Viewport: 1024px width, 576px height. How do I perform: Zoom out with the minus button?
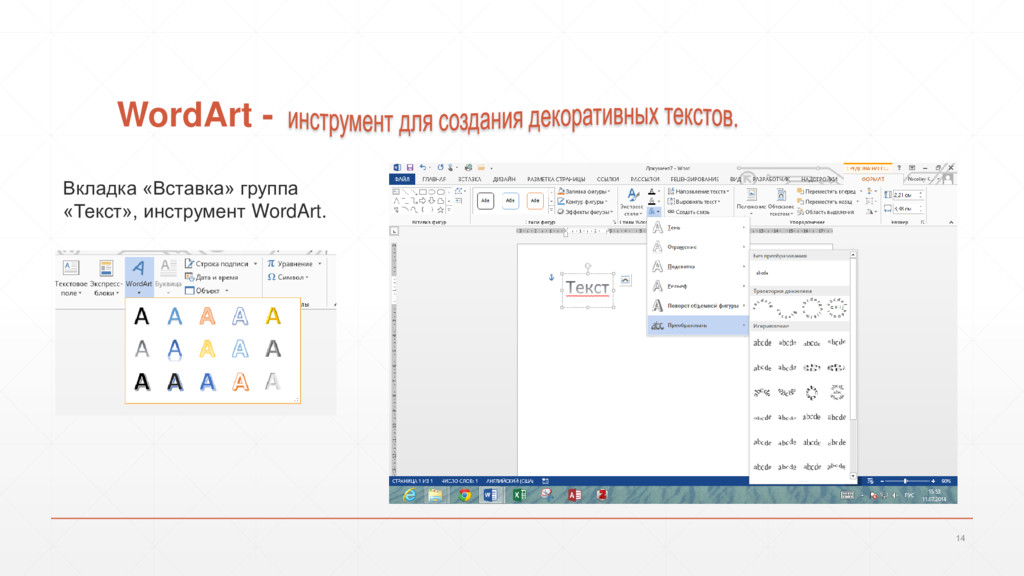882,481
